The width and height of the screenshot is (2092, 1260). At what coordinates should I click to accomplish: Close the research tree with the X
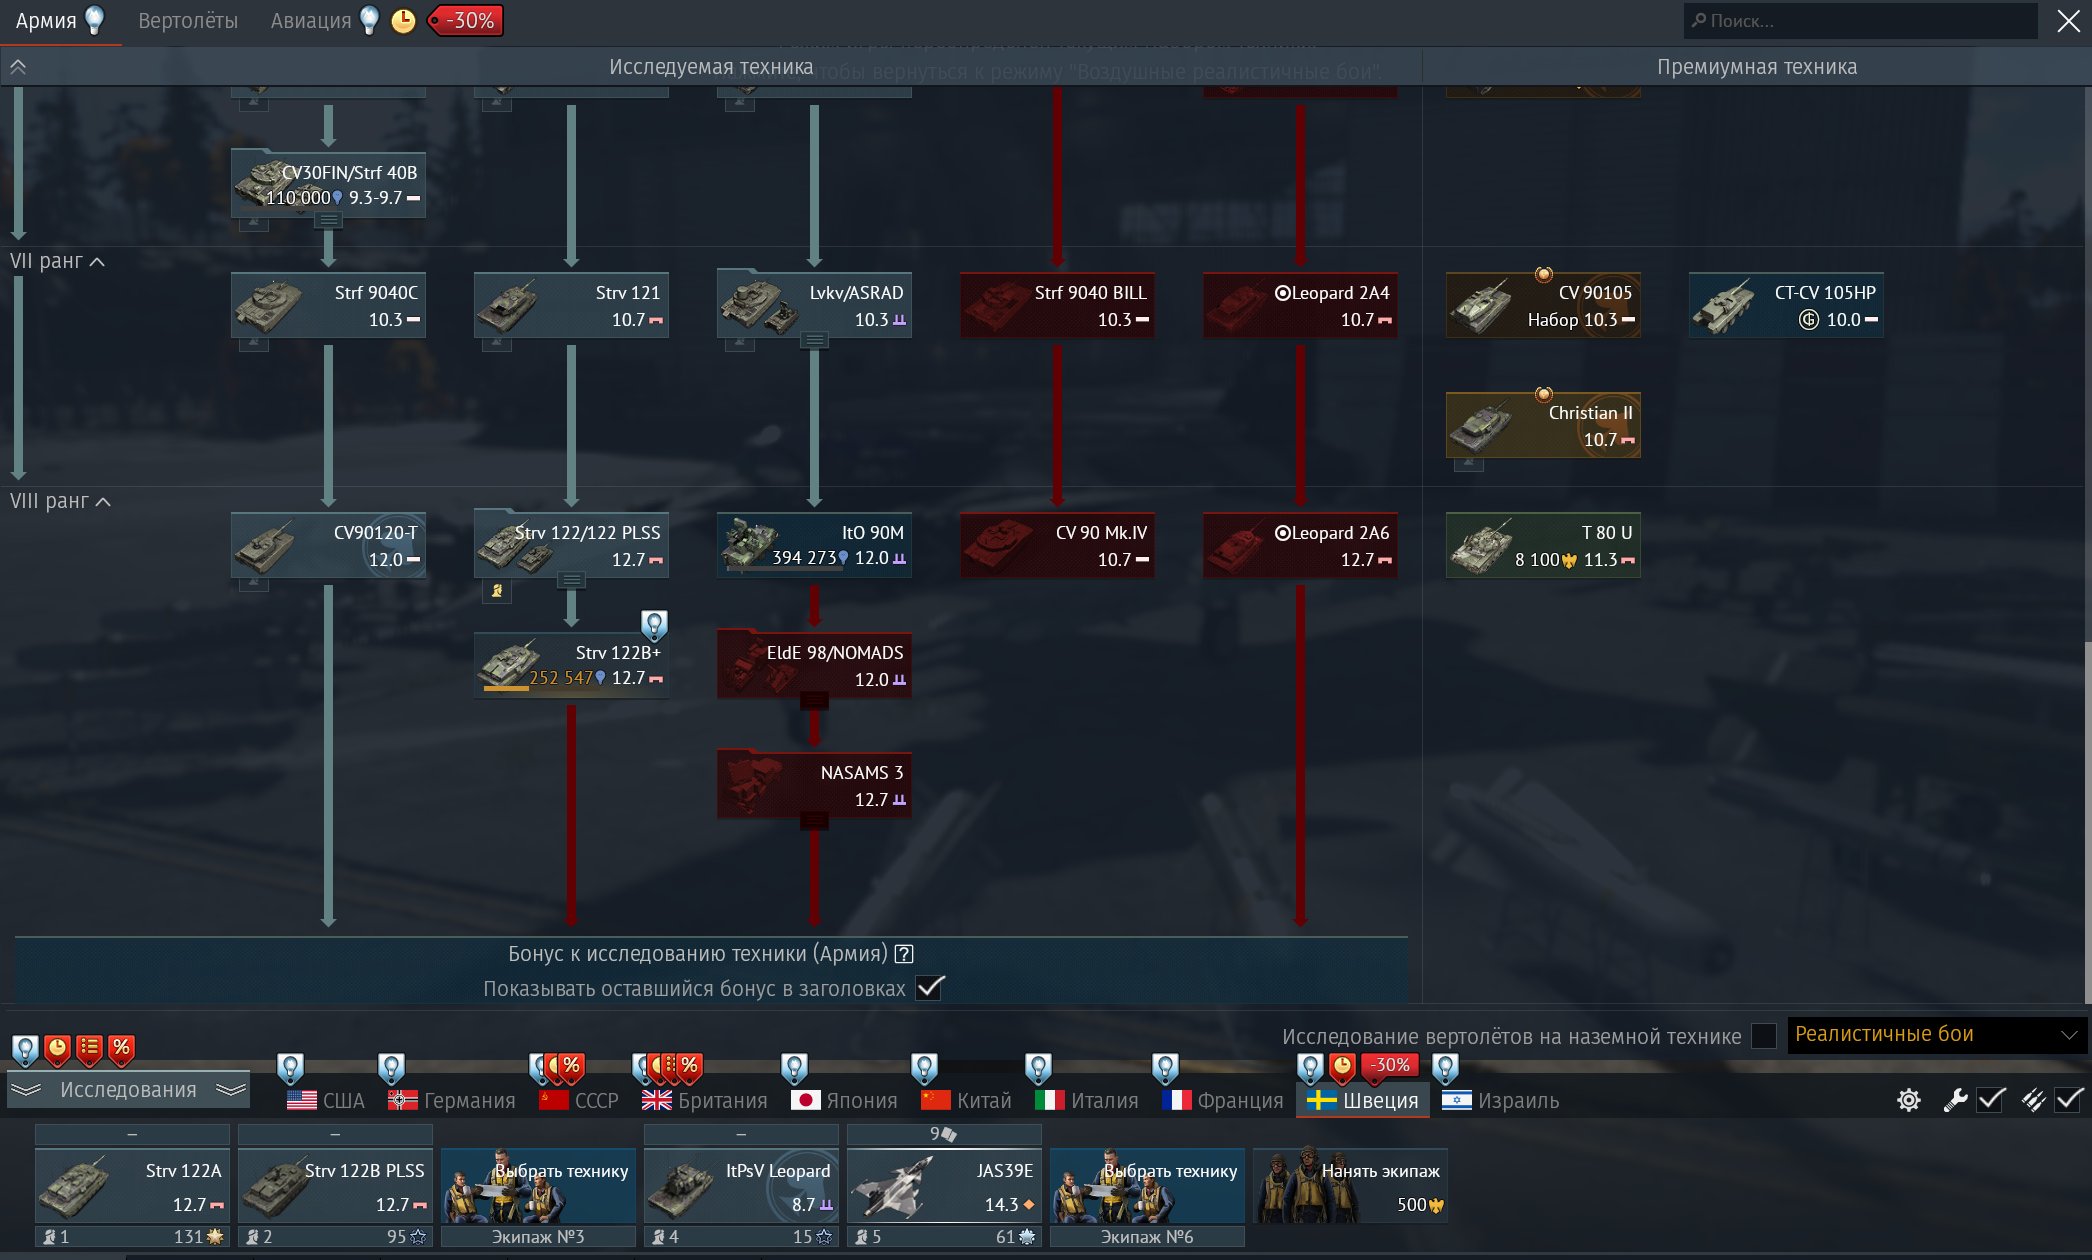click(2068, 21)
